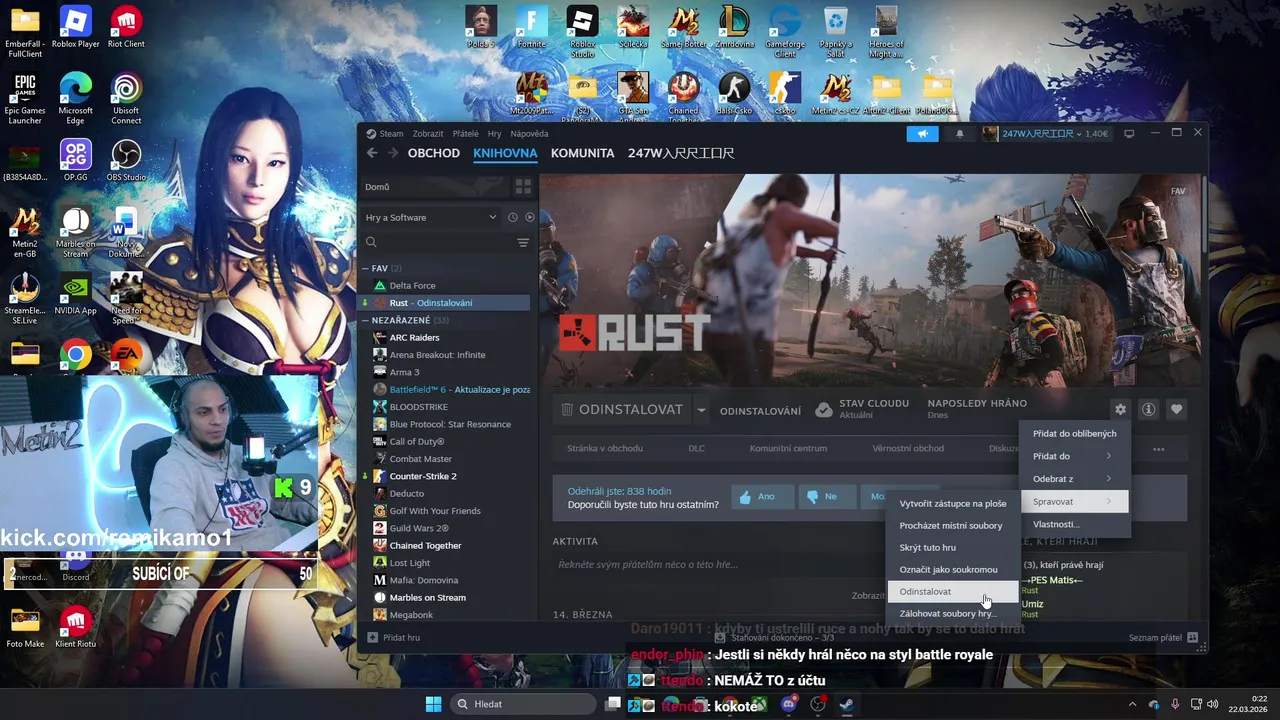Click Přidat hru at bottom
Image resolution: width=1280 pixels, height=720 pixels.
(x=394, y=637)
